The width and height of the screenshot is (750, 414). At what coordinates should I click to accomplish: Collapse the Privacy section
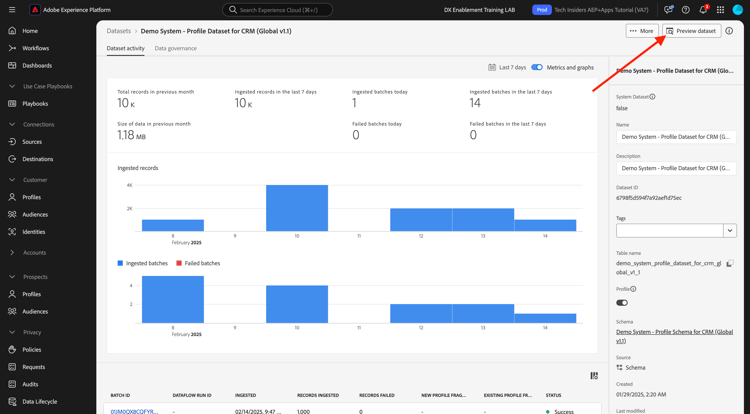(x=12, y=332)
